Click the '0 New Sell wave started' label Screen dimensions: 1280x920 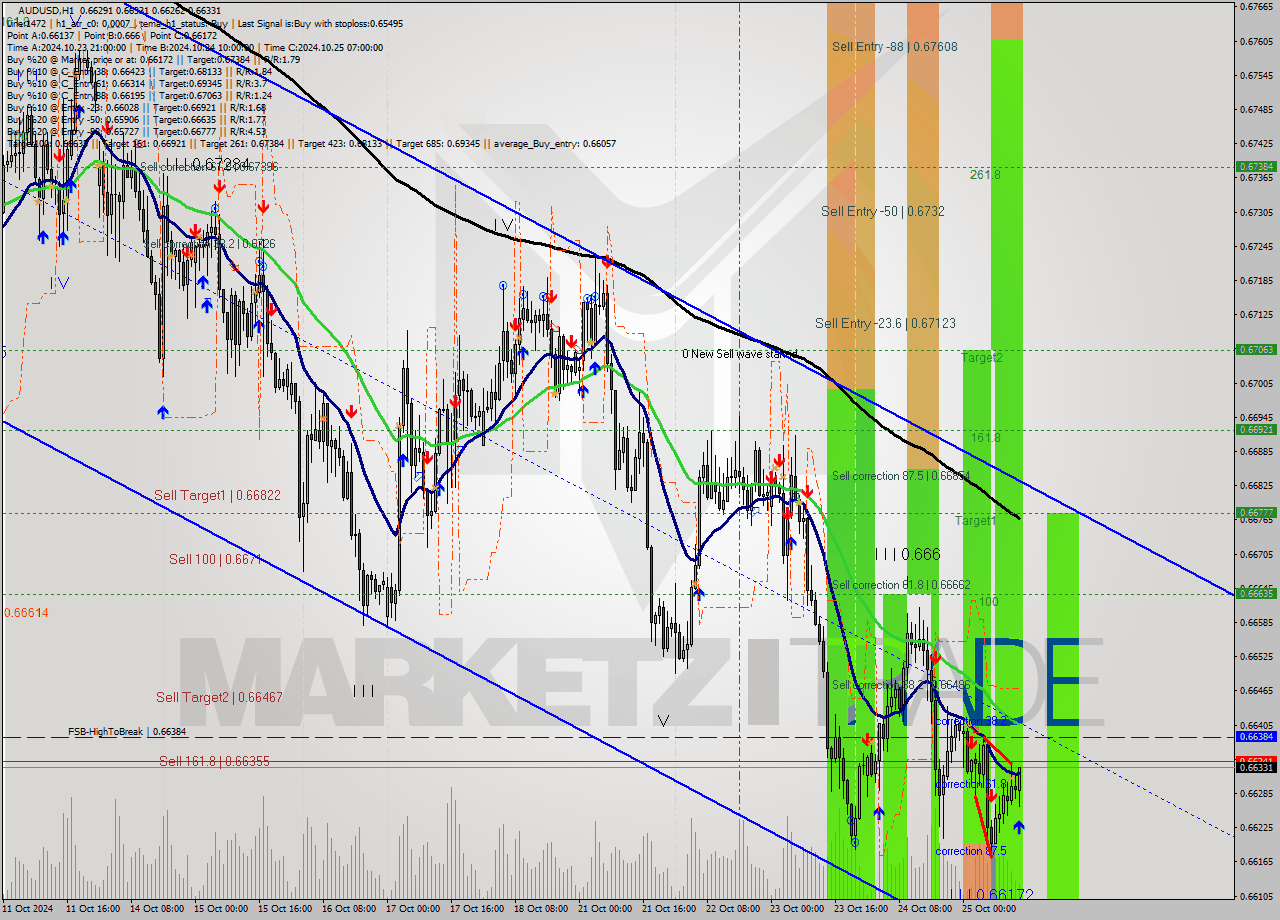740,354
